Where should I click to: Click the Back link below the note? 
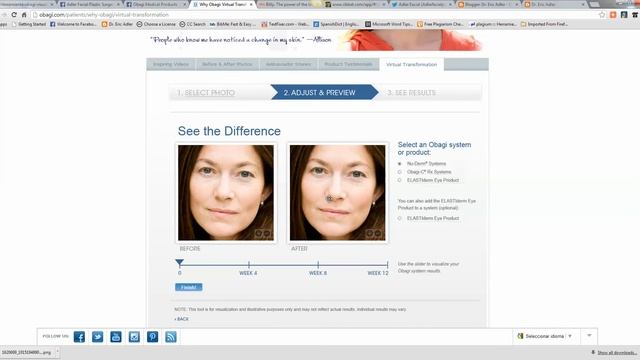coord(182,319)
